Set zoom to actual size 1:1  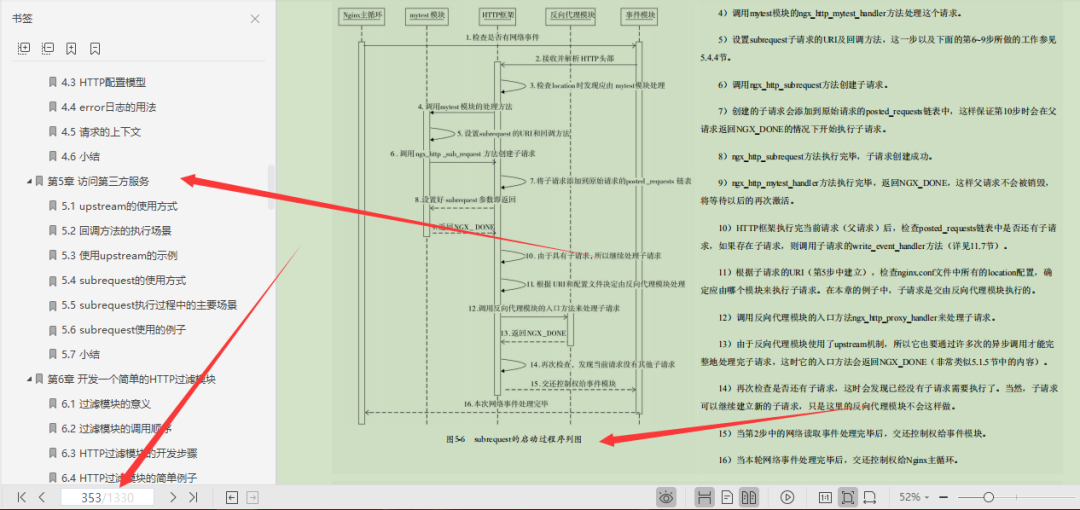(x=825, y=497)
